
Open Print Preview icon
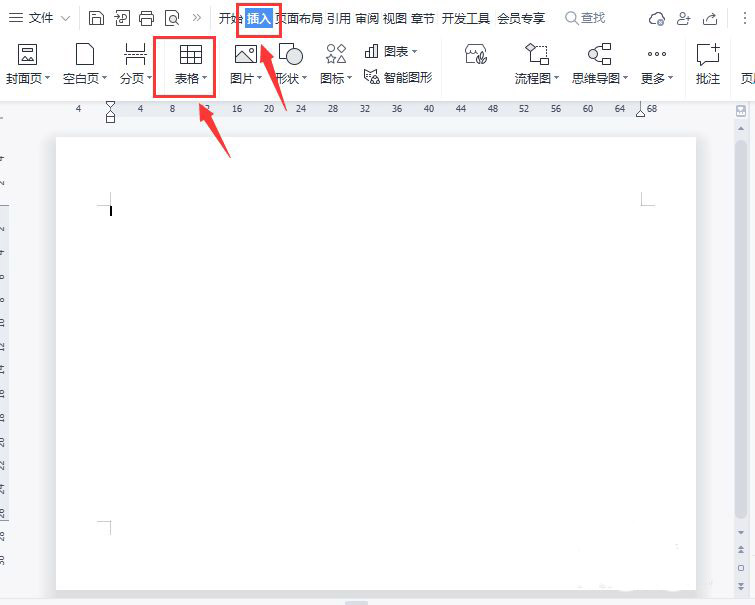(172, 18)
